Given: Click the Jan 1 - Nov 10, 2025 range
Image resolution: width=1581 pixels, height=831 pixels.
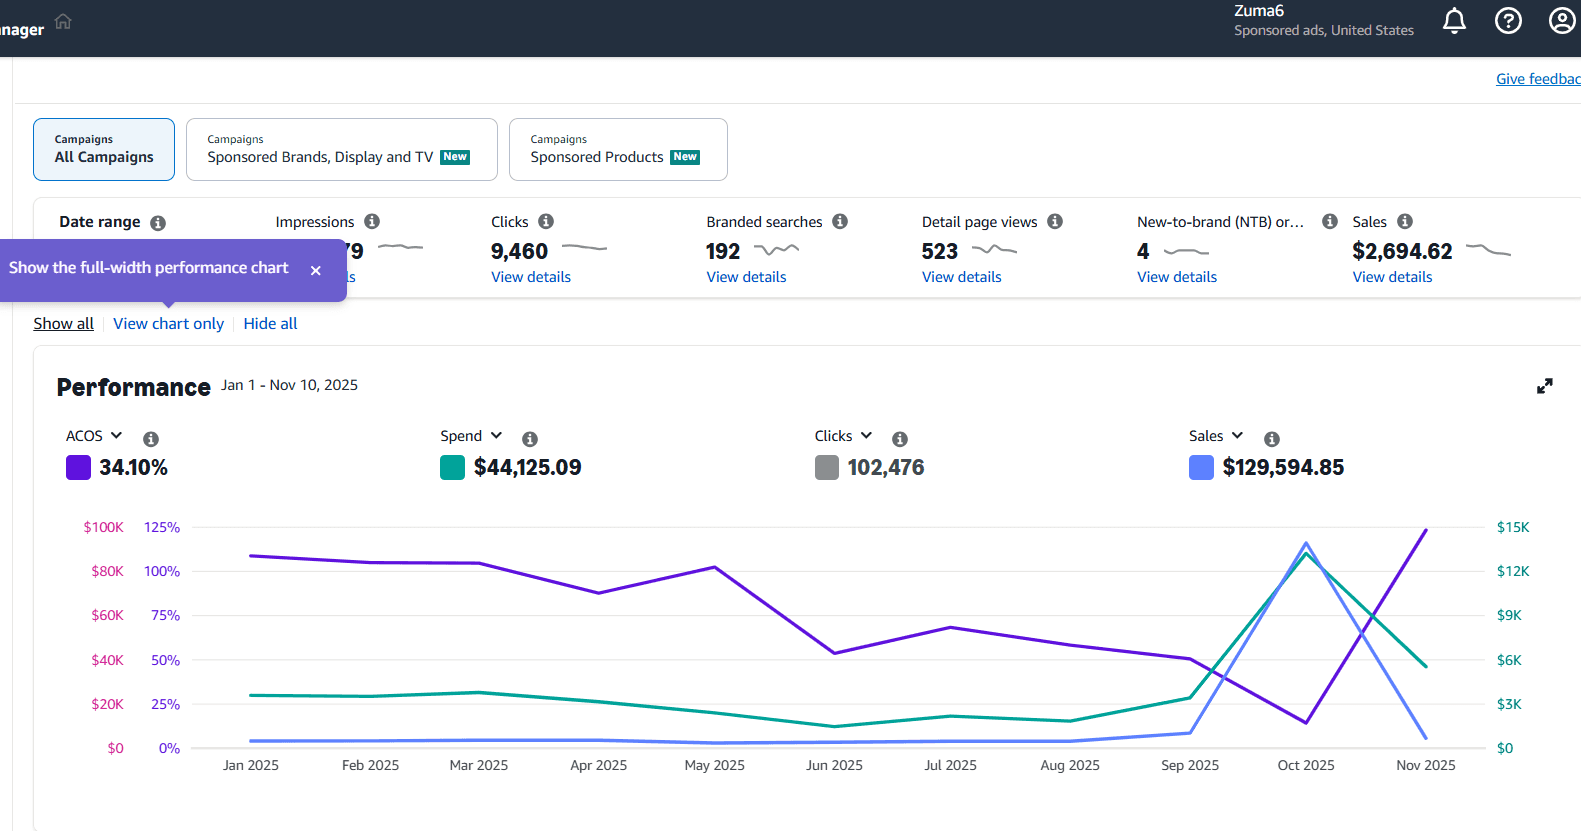Looking at the screenshot, I should click(x=289, y=385).
